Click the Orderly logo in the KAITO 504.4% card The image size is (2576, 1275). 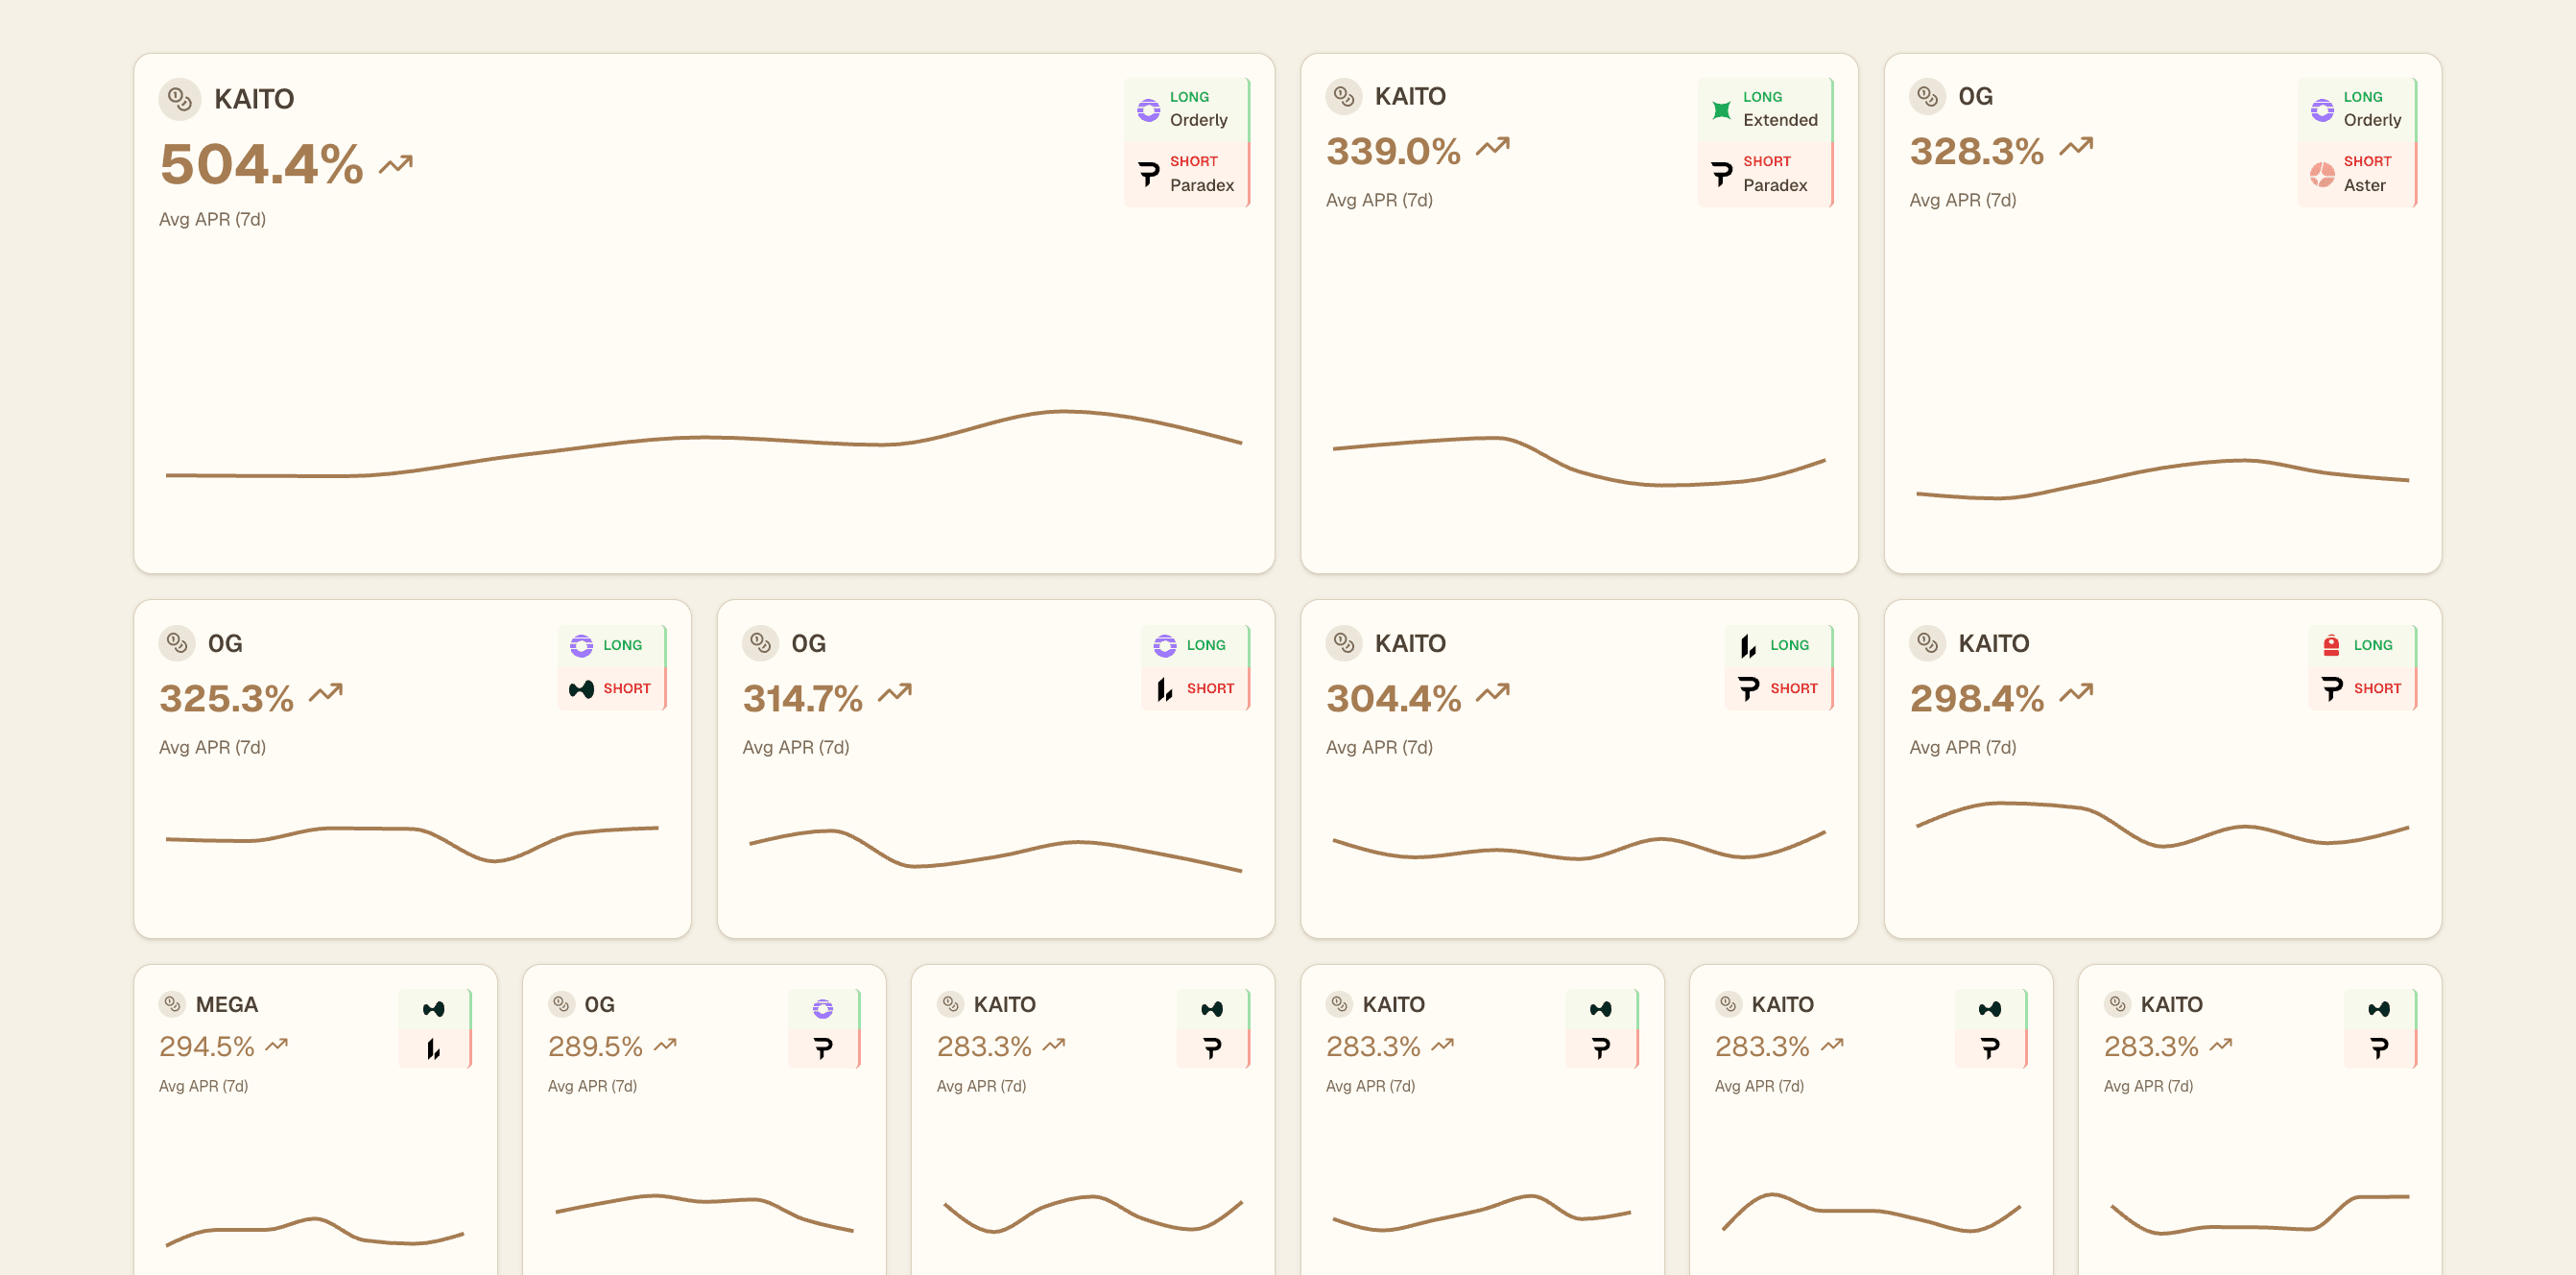[x=1148, y=109]
